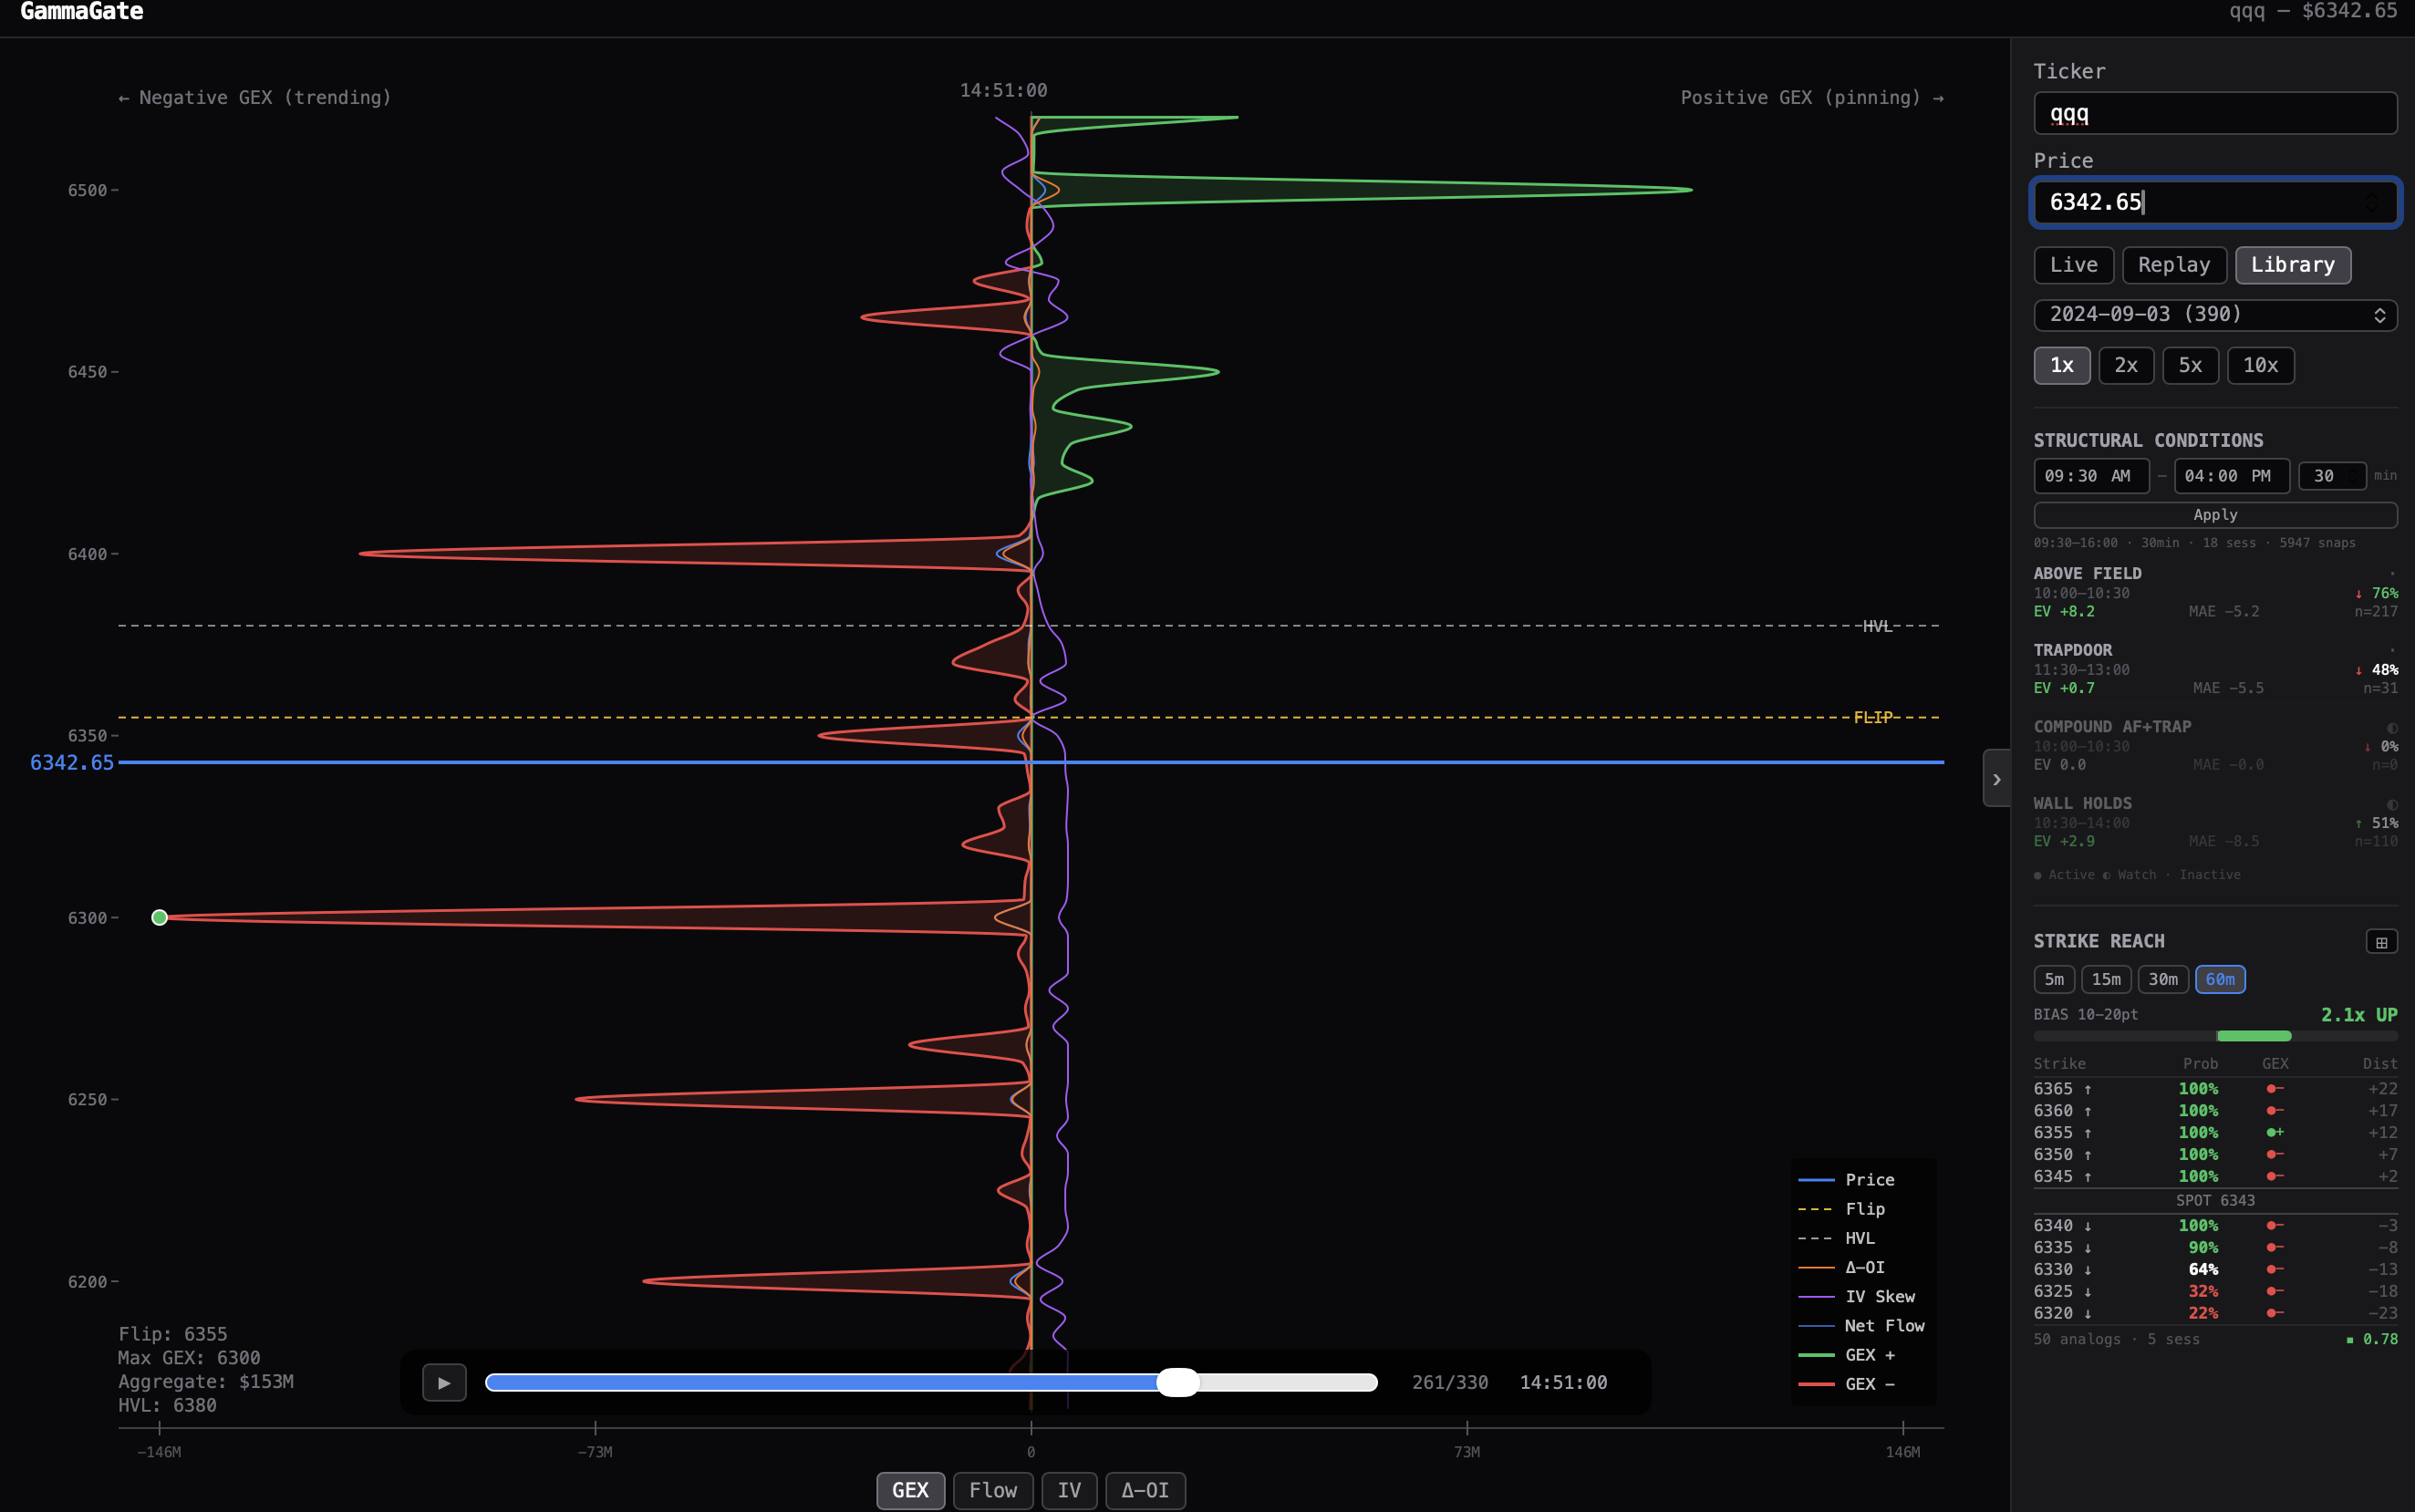Set replay speed to 2x
2415x1512 pixels.
tap(2126, 365)
